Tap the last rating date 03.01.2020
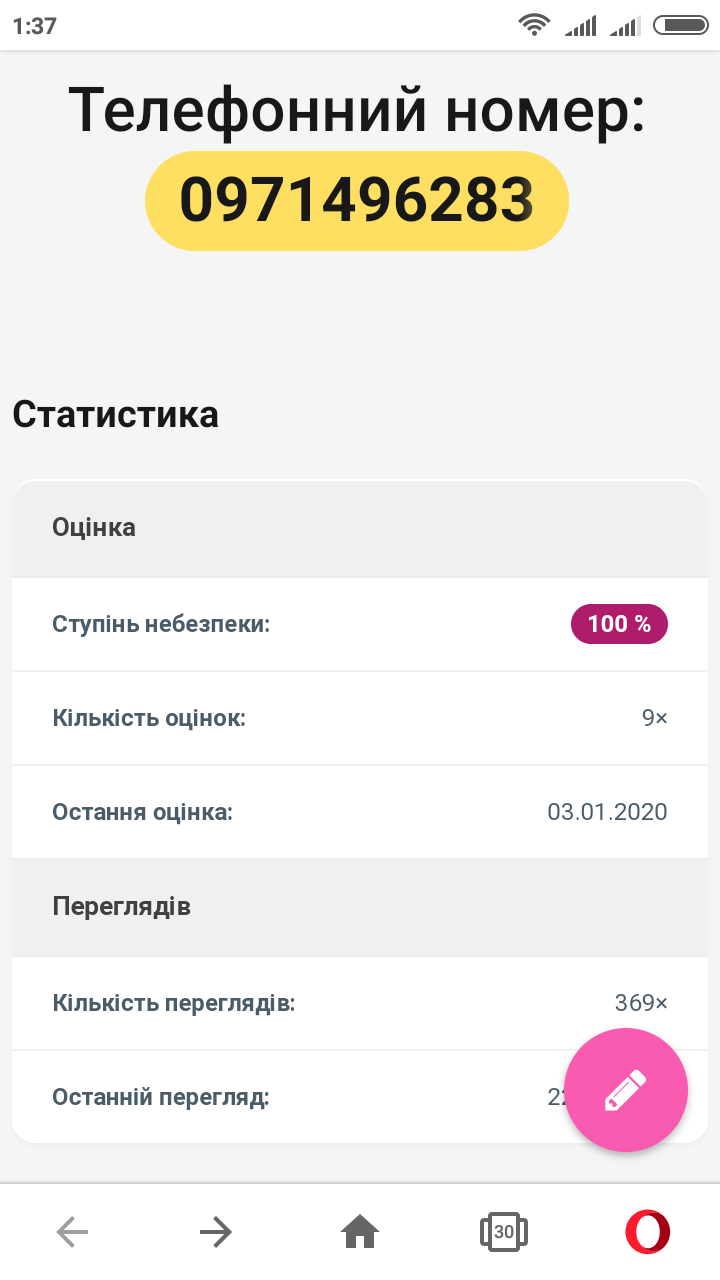Viewport: 720px width, 1280px height. tap(607, 812)
